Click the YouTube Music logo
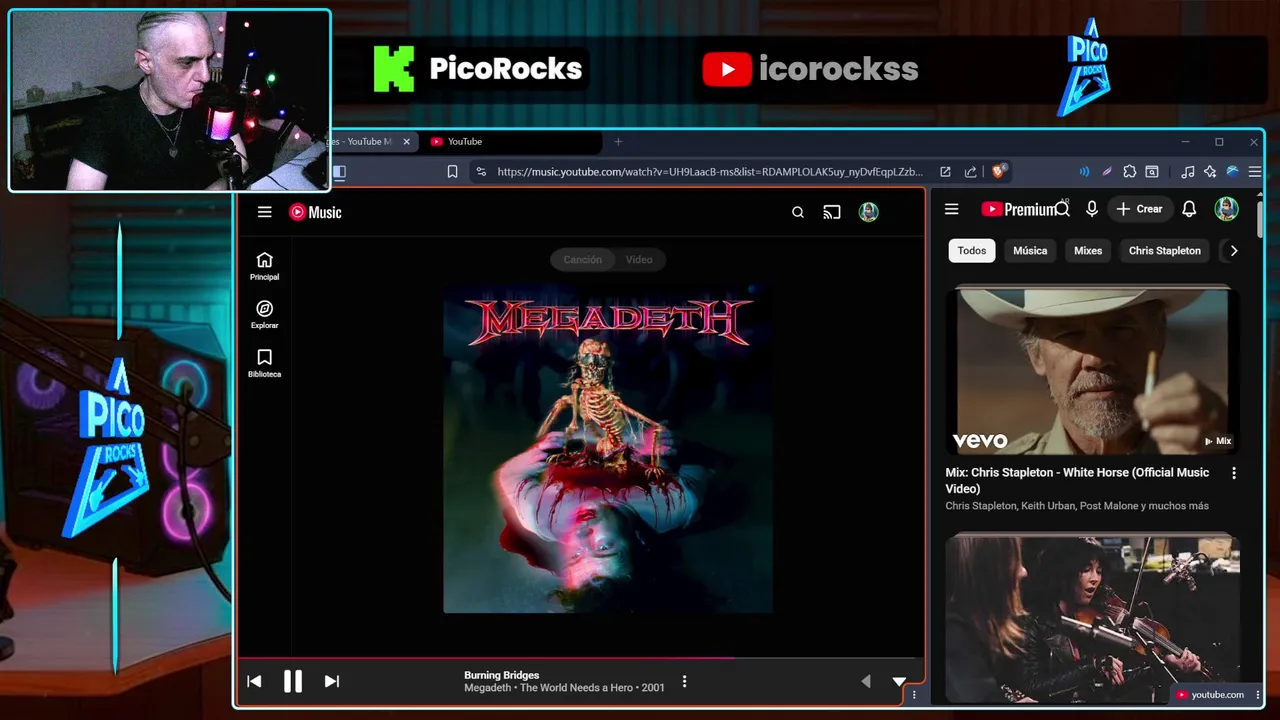This screenshot has height=720, width=1280. (315, 212)
